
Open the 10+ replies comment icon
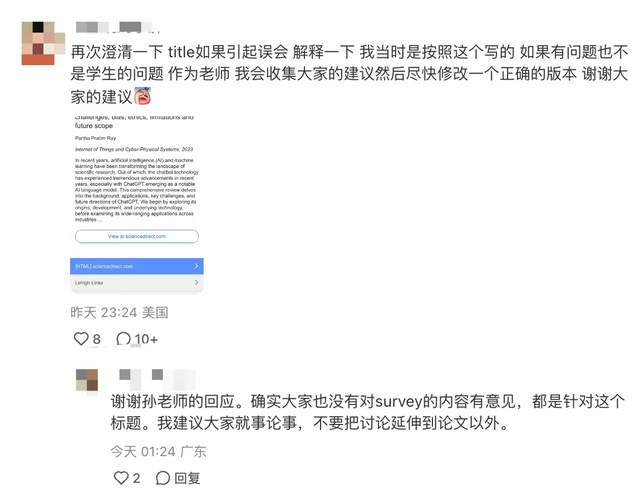(123, 338)
